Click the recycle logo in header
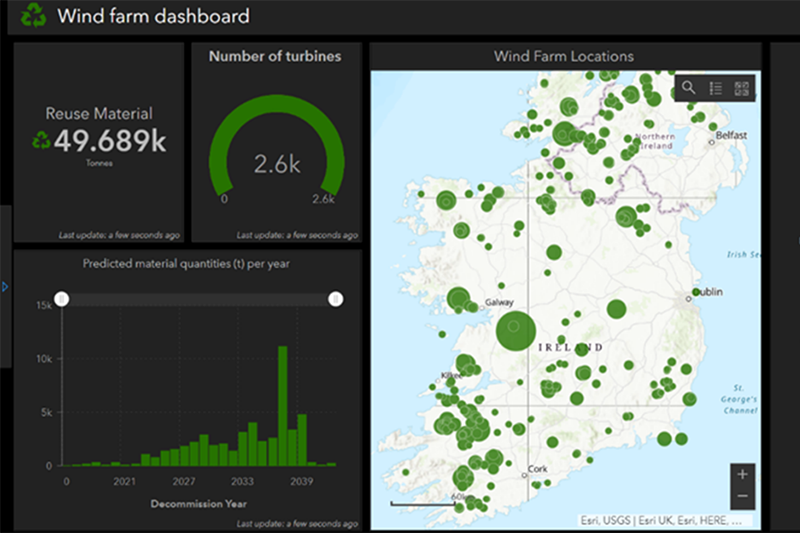The height and width of the screenshot is (533, 800). 33,15
